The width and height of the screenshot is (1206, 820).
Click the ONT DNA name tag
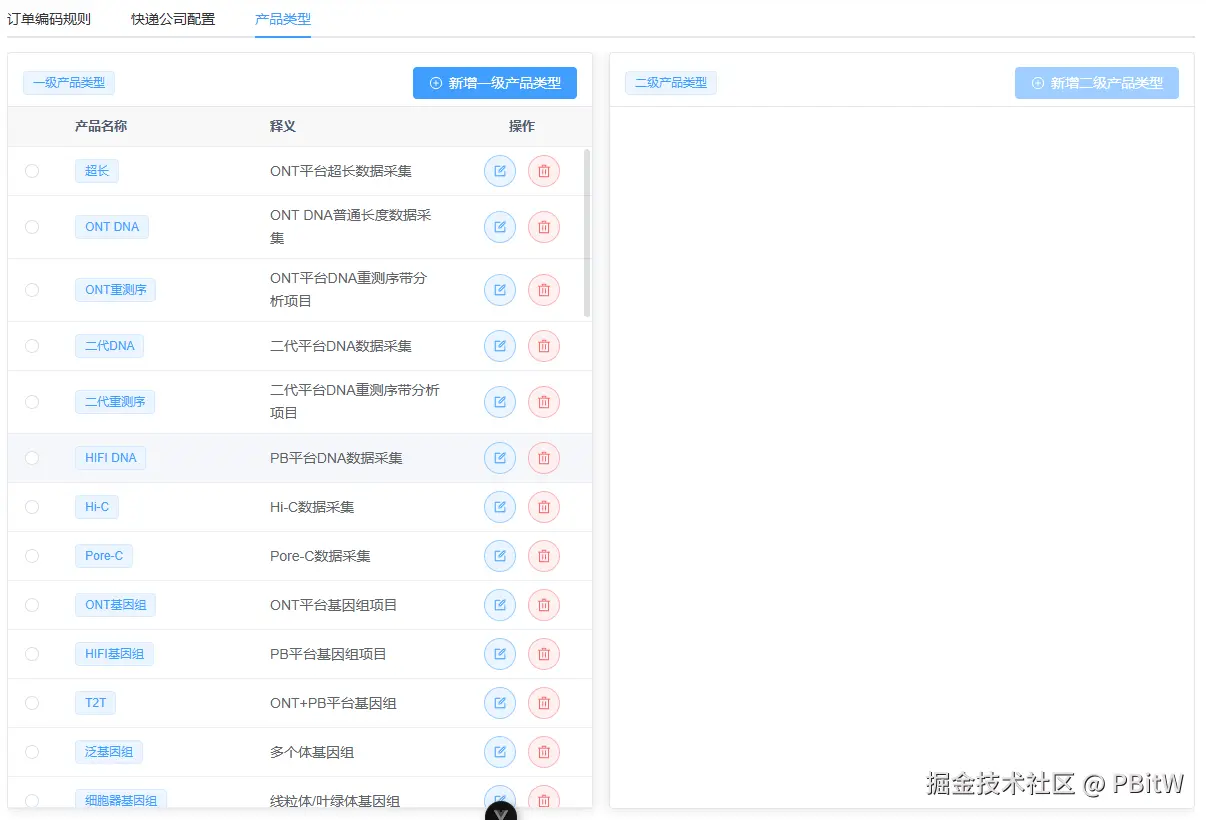[x=112, y=227]
